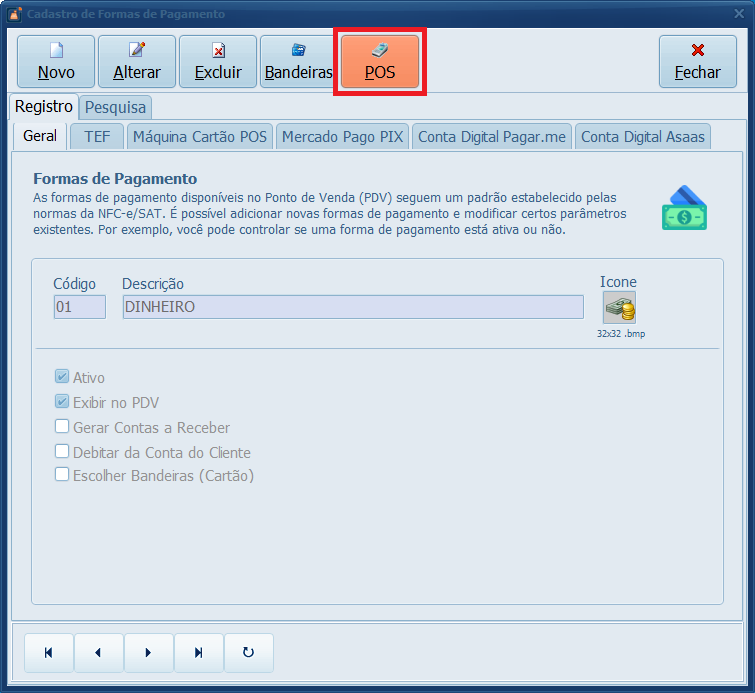Open the TEF tab
Image resolution: width=755 pixels, height=693 pixels.
pos(97,137)
